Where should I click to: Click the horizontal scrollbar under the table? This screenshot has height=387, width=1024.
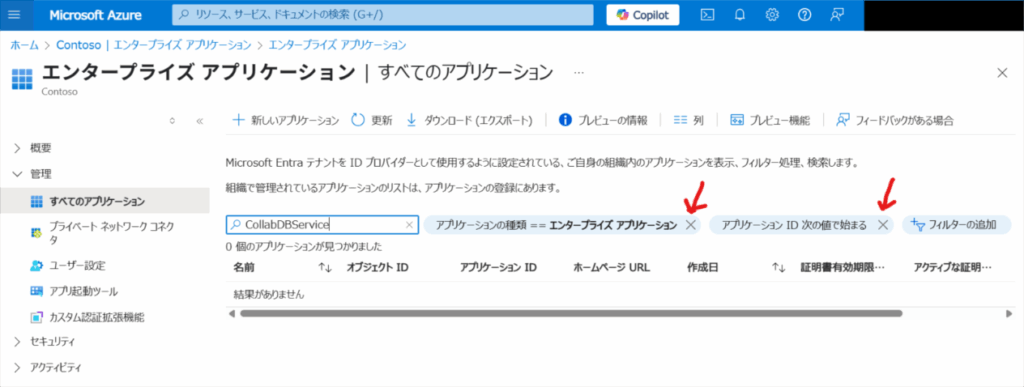(x=570, y=313)
